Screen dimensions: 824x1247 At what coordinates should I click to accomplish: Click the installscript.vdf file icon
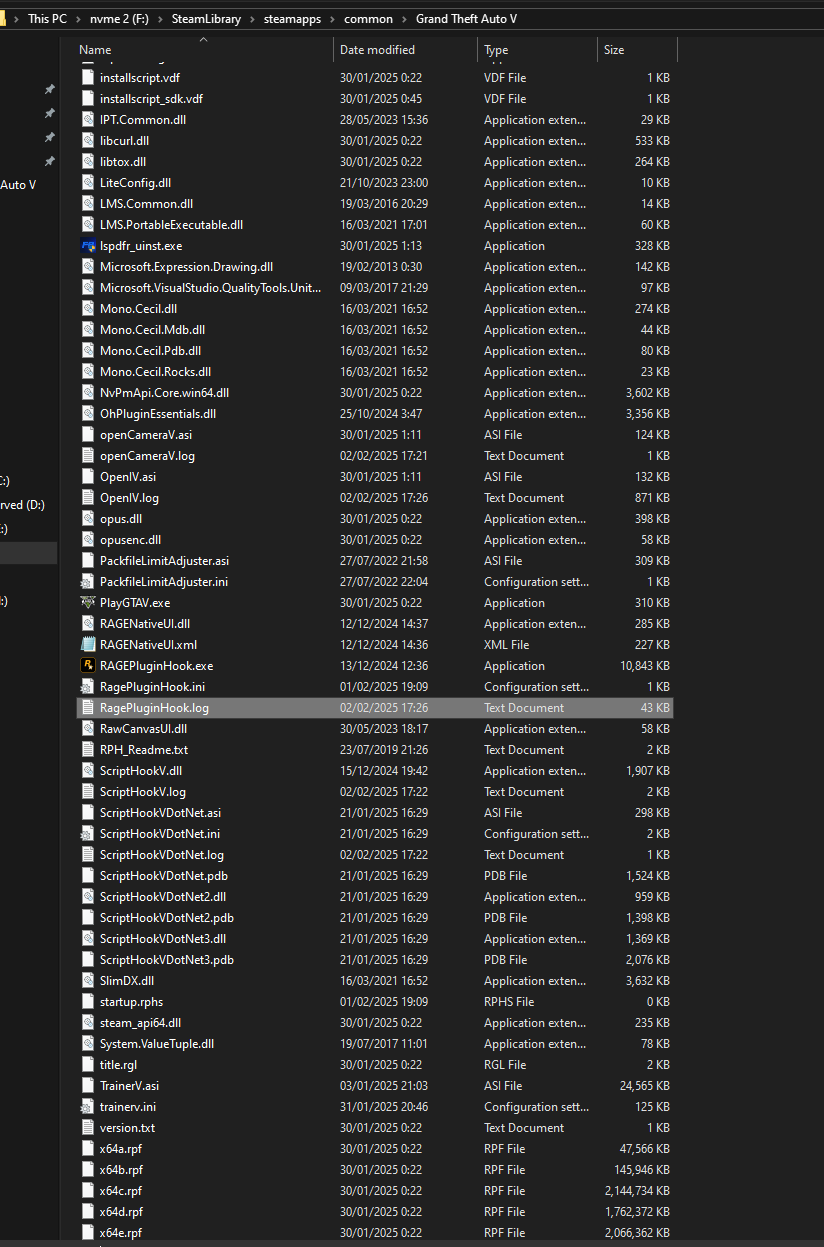pos(88,78)
